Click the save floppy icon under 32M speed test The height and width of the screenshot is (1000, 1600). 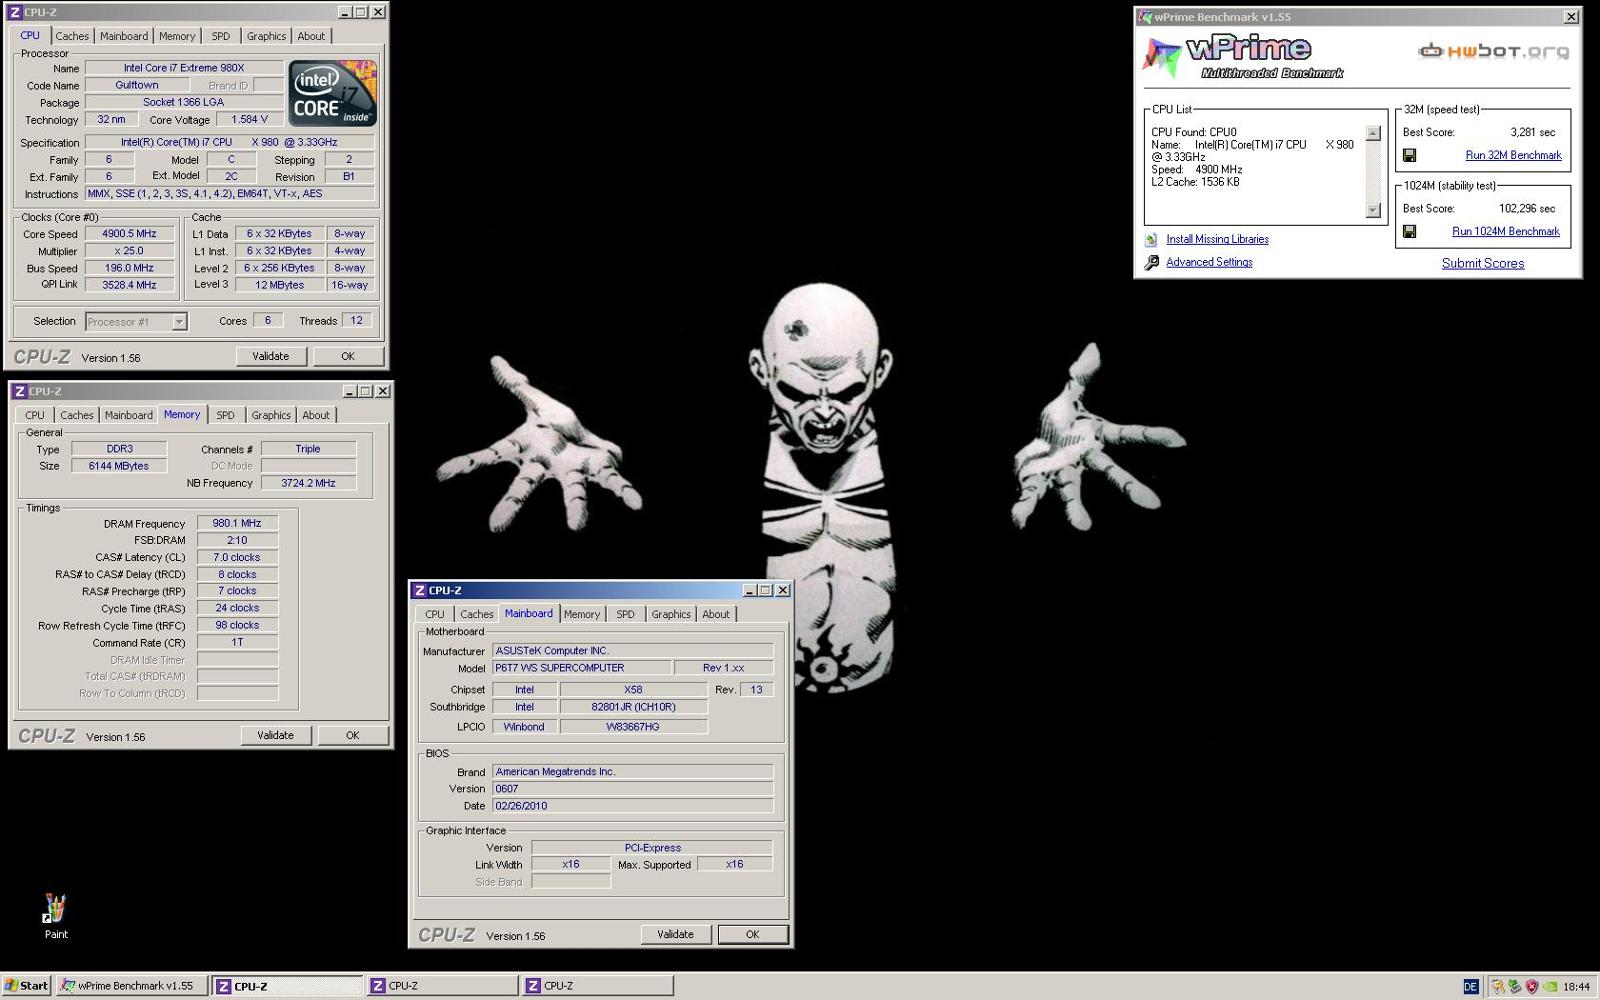(1409, 155)
